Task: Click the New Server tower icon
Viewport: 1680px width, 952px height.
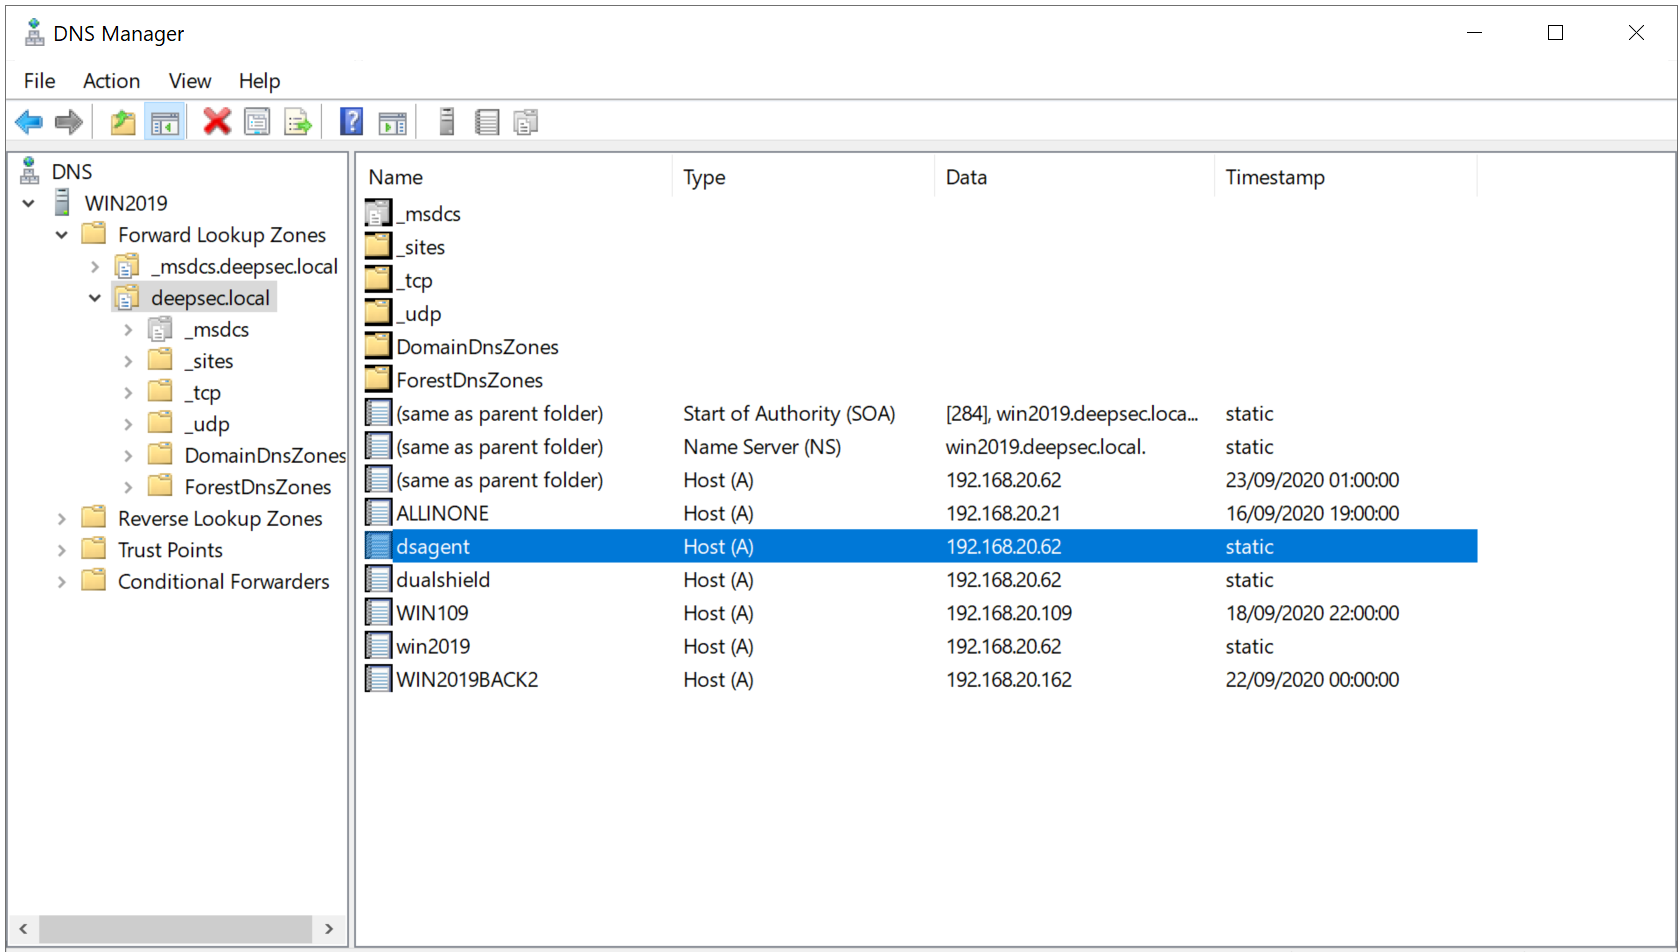Action: [x=447, y=122]
